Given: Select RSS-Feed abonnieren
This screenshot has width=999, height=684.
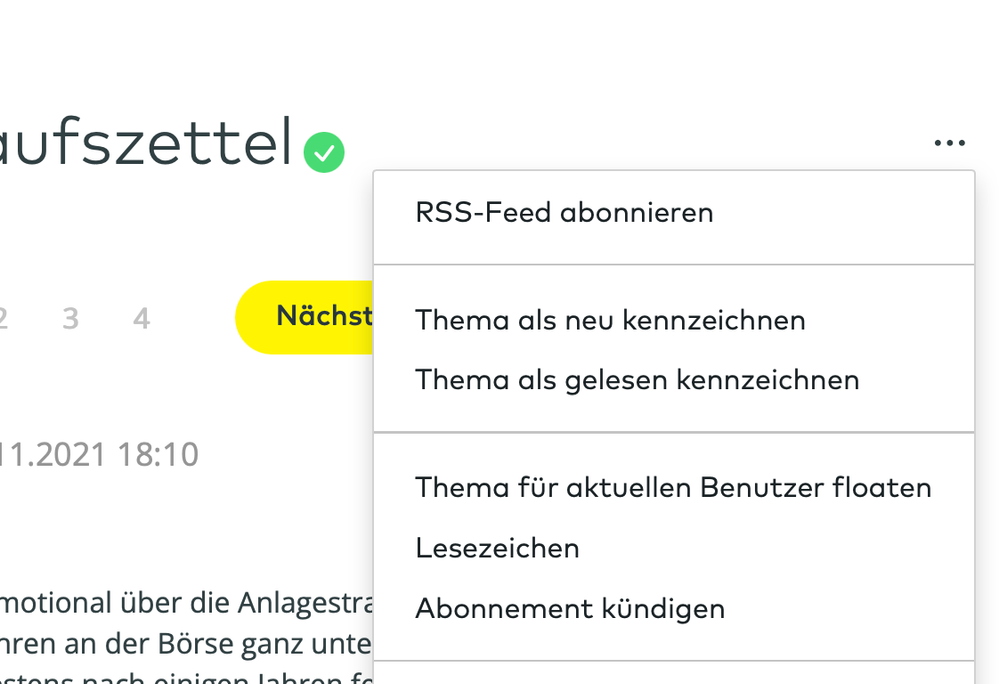Looking at the screenshot, I should (x=564, y=213).
